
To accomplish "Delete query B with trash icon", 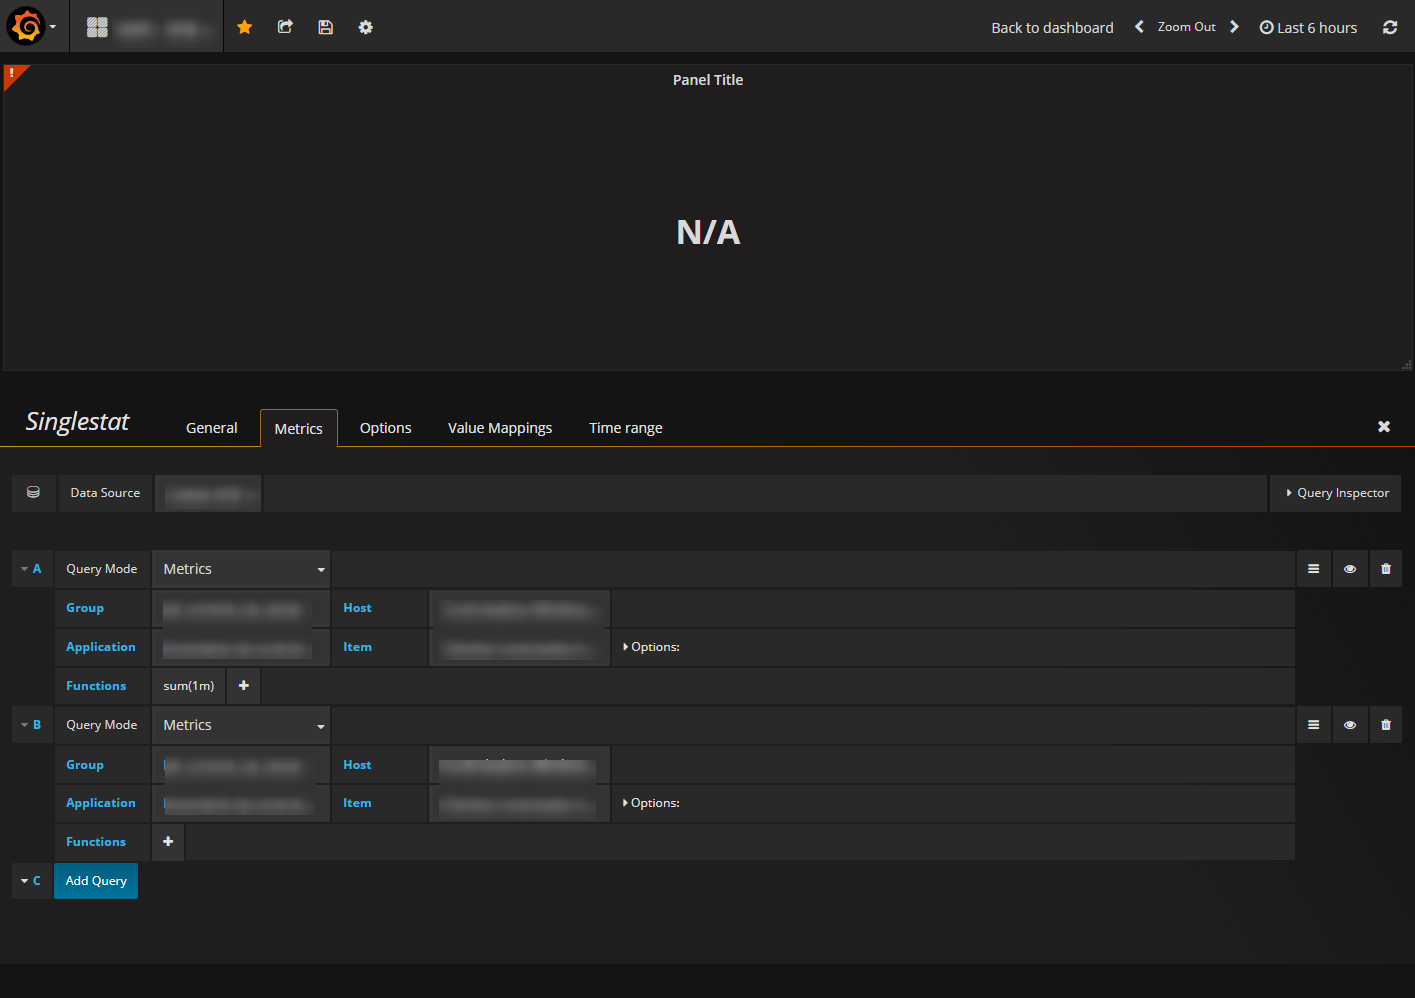I will 1386,725.
